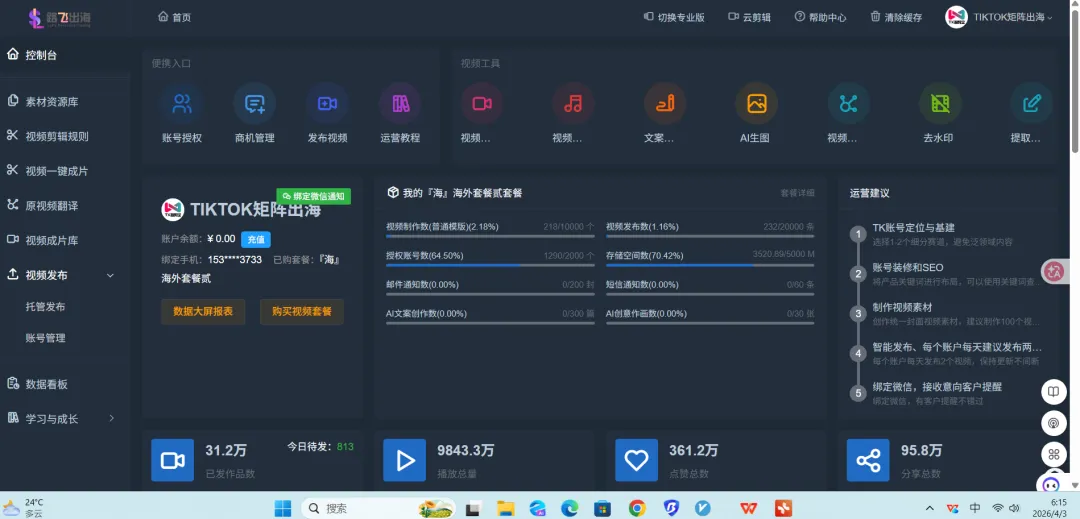
Task: Click the 已发作品数 video camera tile icon
Action: [x=172, y=460]
